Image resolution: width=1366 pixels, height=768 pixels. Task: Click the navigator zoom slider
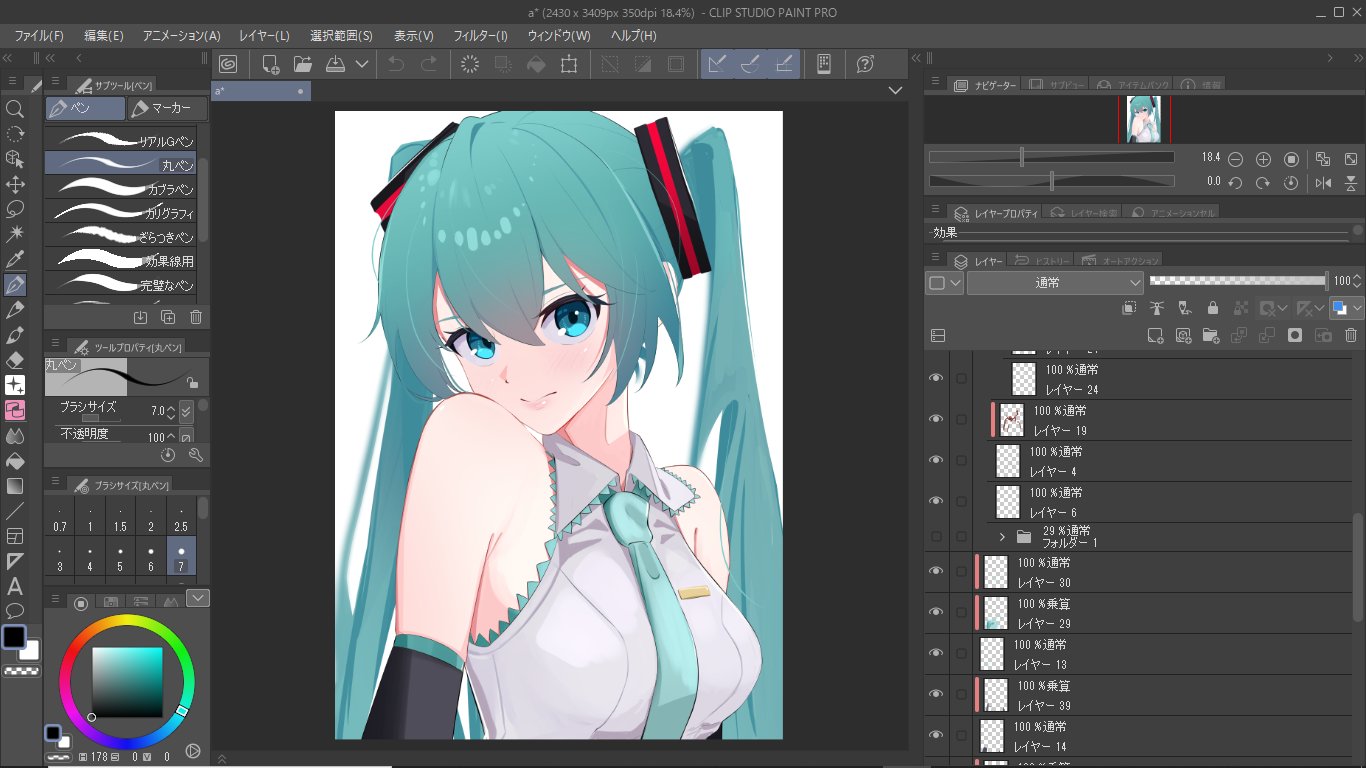click(x=1051, y=158)
